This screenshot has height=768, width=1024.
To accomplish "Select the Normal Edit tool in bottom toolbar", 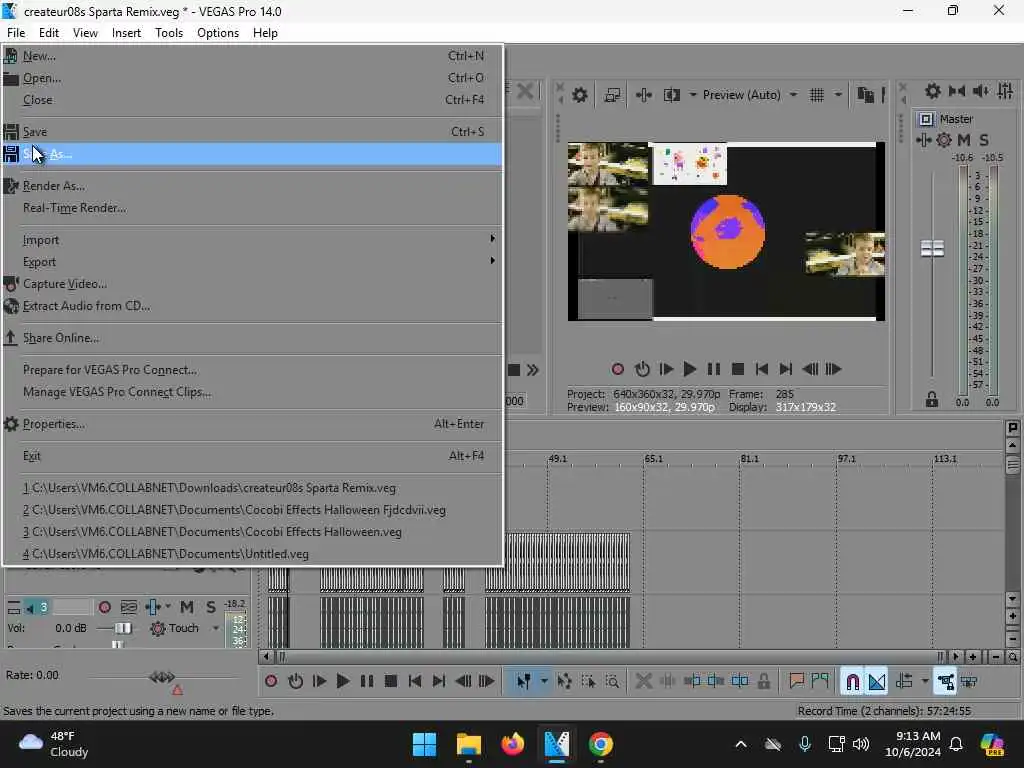I will [523, 681].
